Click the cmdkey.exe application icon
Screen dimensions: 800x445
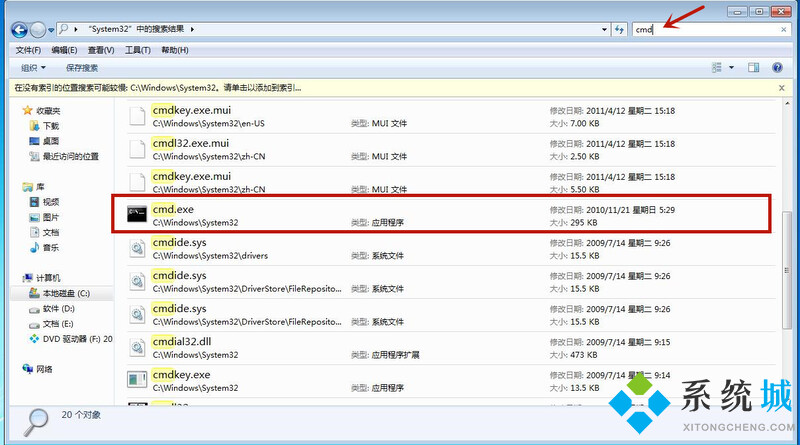137,380
